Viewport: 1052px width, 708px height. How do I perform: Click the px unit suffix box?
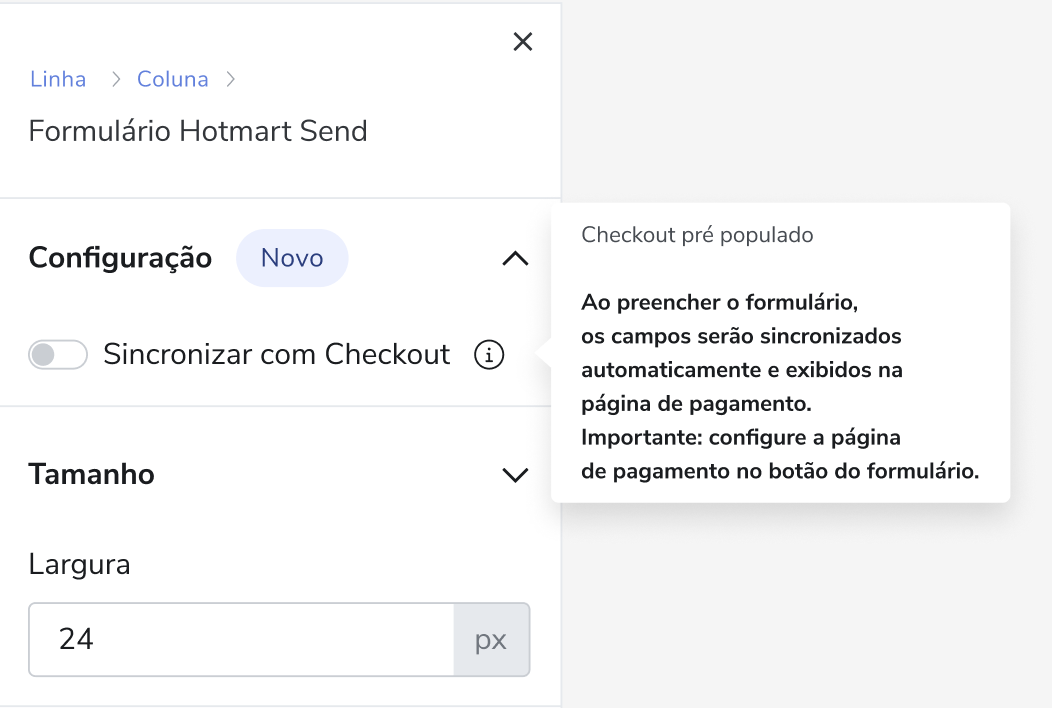(491, 640)
